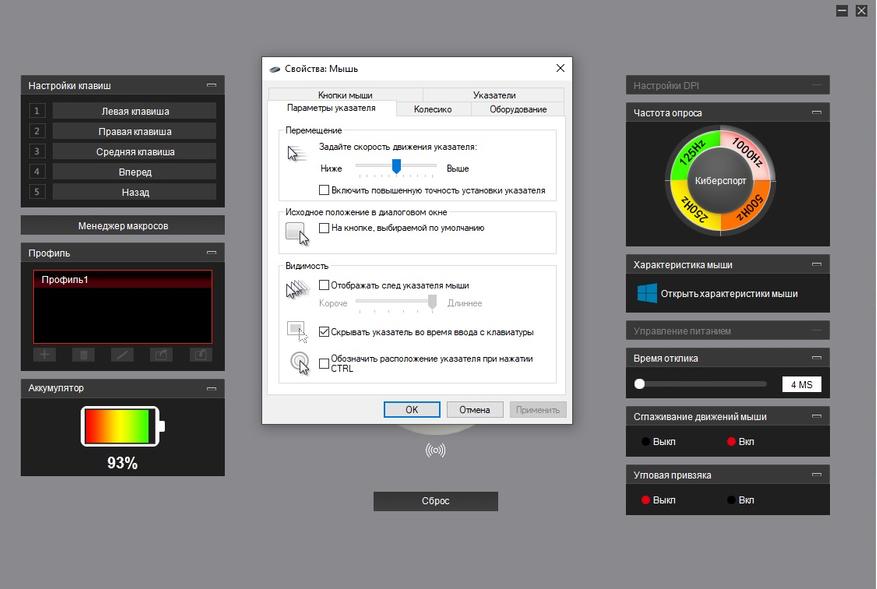Image resolution: width=877 pixels, height=589 pixels.
Task: Close the Свойства: Мышь dialog
Action: (560, 68)
